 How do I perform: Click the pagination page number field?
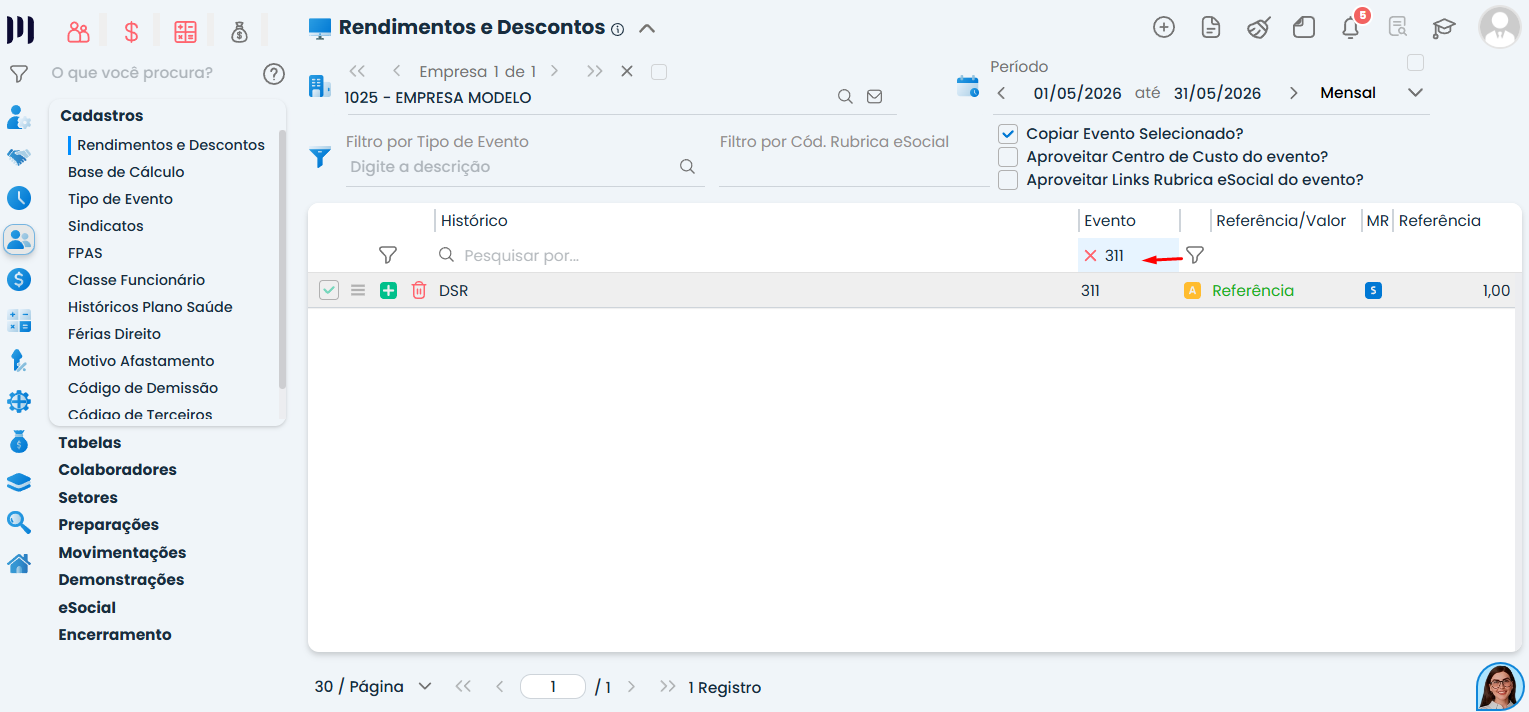[552, 687]
